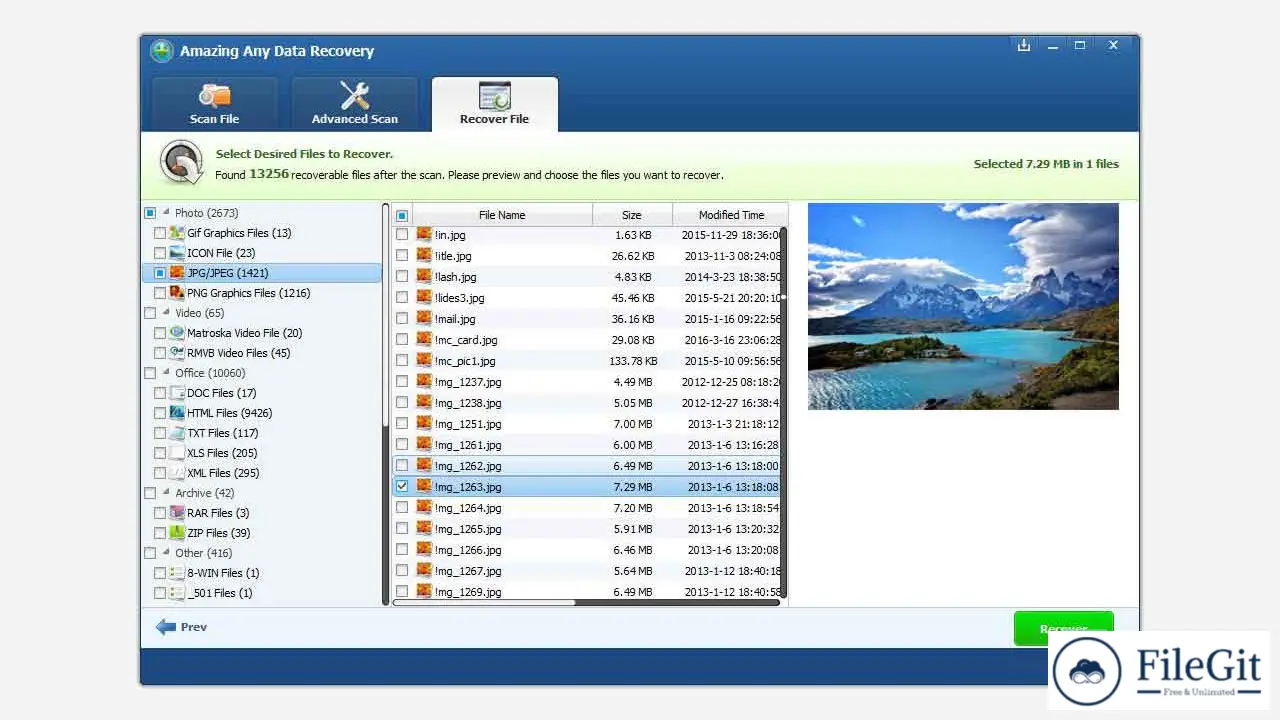This screenshot has height=720, width=1280.
Task: Toggle the JPG/JPEG checkbox
Action: 160,273
